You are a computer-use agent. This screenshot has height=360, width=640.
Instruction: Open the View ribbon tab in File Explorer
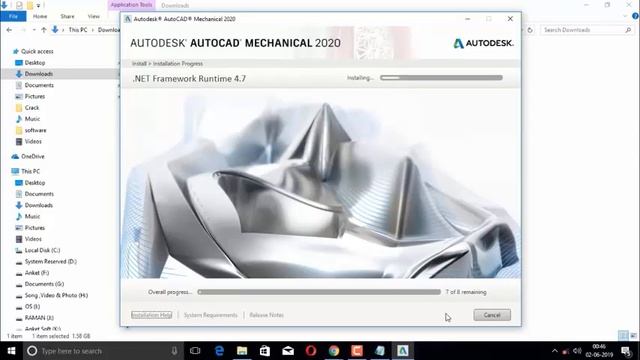point(93,16)
